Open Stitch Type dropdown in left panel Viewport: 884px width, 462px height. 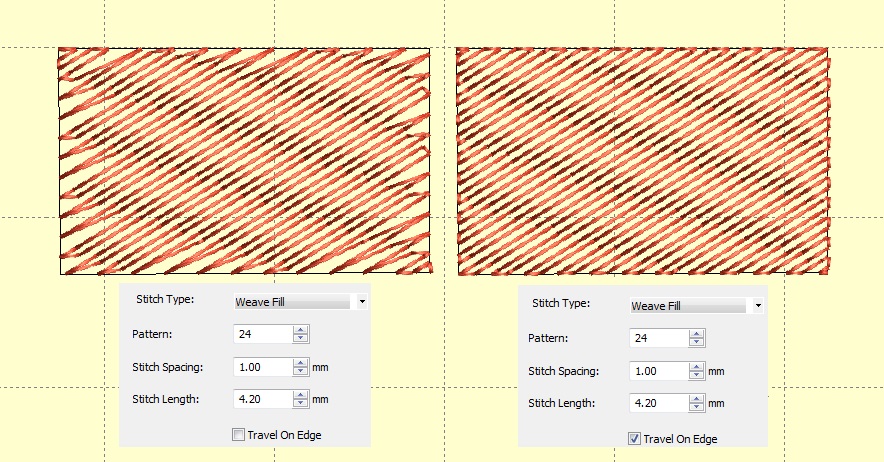point(362,302)
